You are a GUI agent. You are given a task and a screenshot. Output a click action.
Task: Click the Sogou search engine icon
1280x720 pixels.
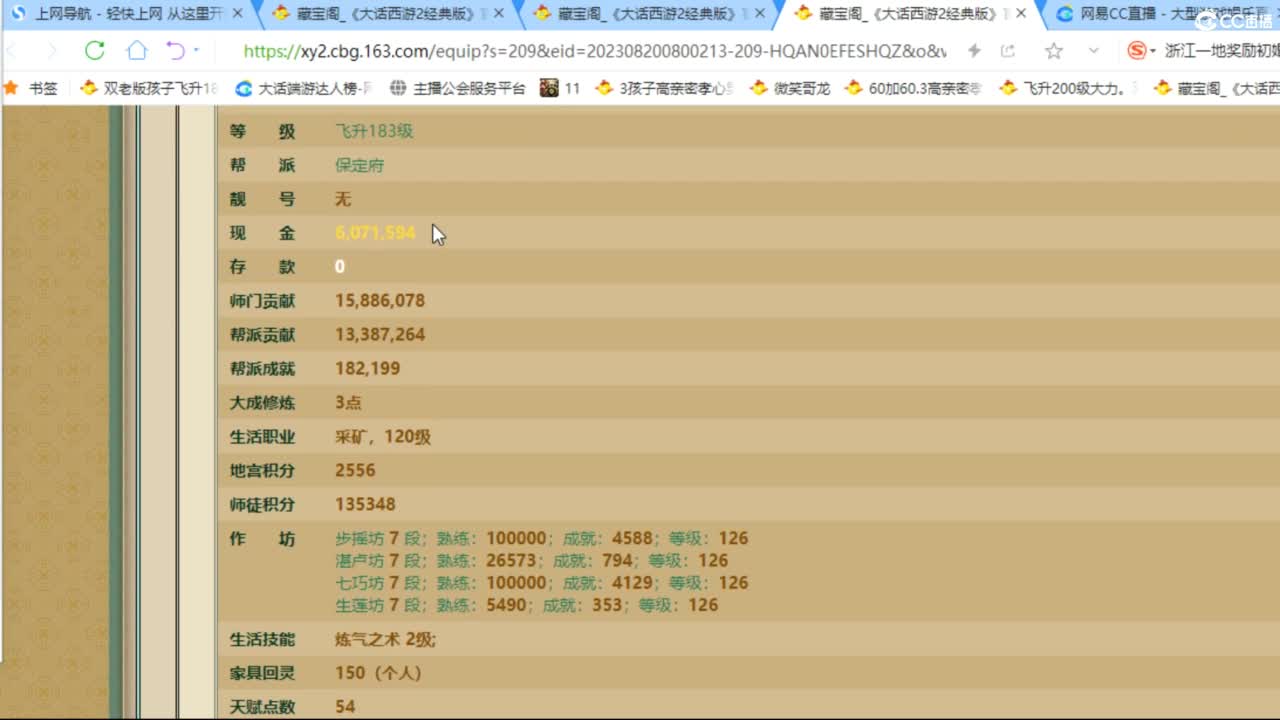[x=1137, y=51]
